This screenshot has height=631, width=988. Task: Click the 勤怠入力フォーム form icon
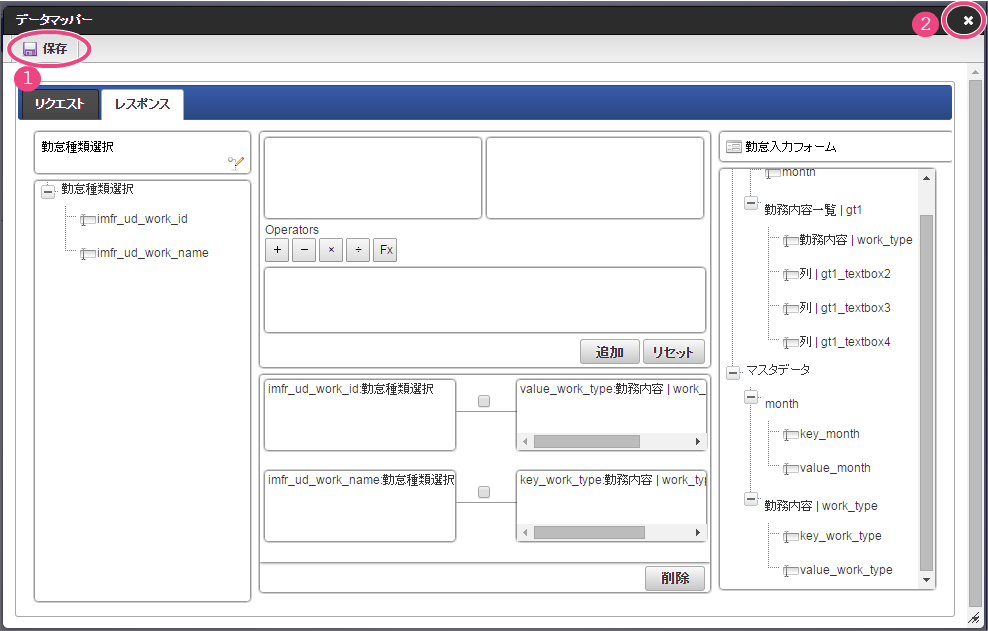click(733, 147)
